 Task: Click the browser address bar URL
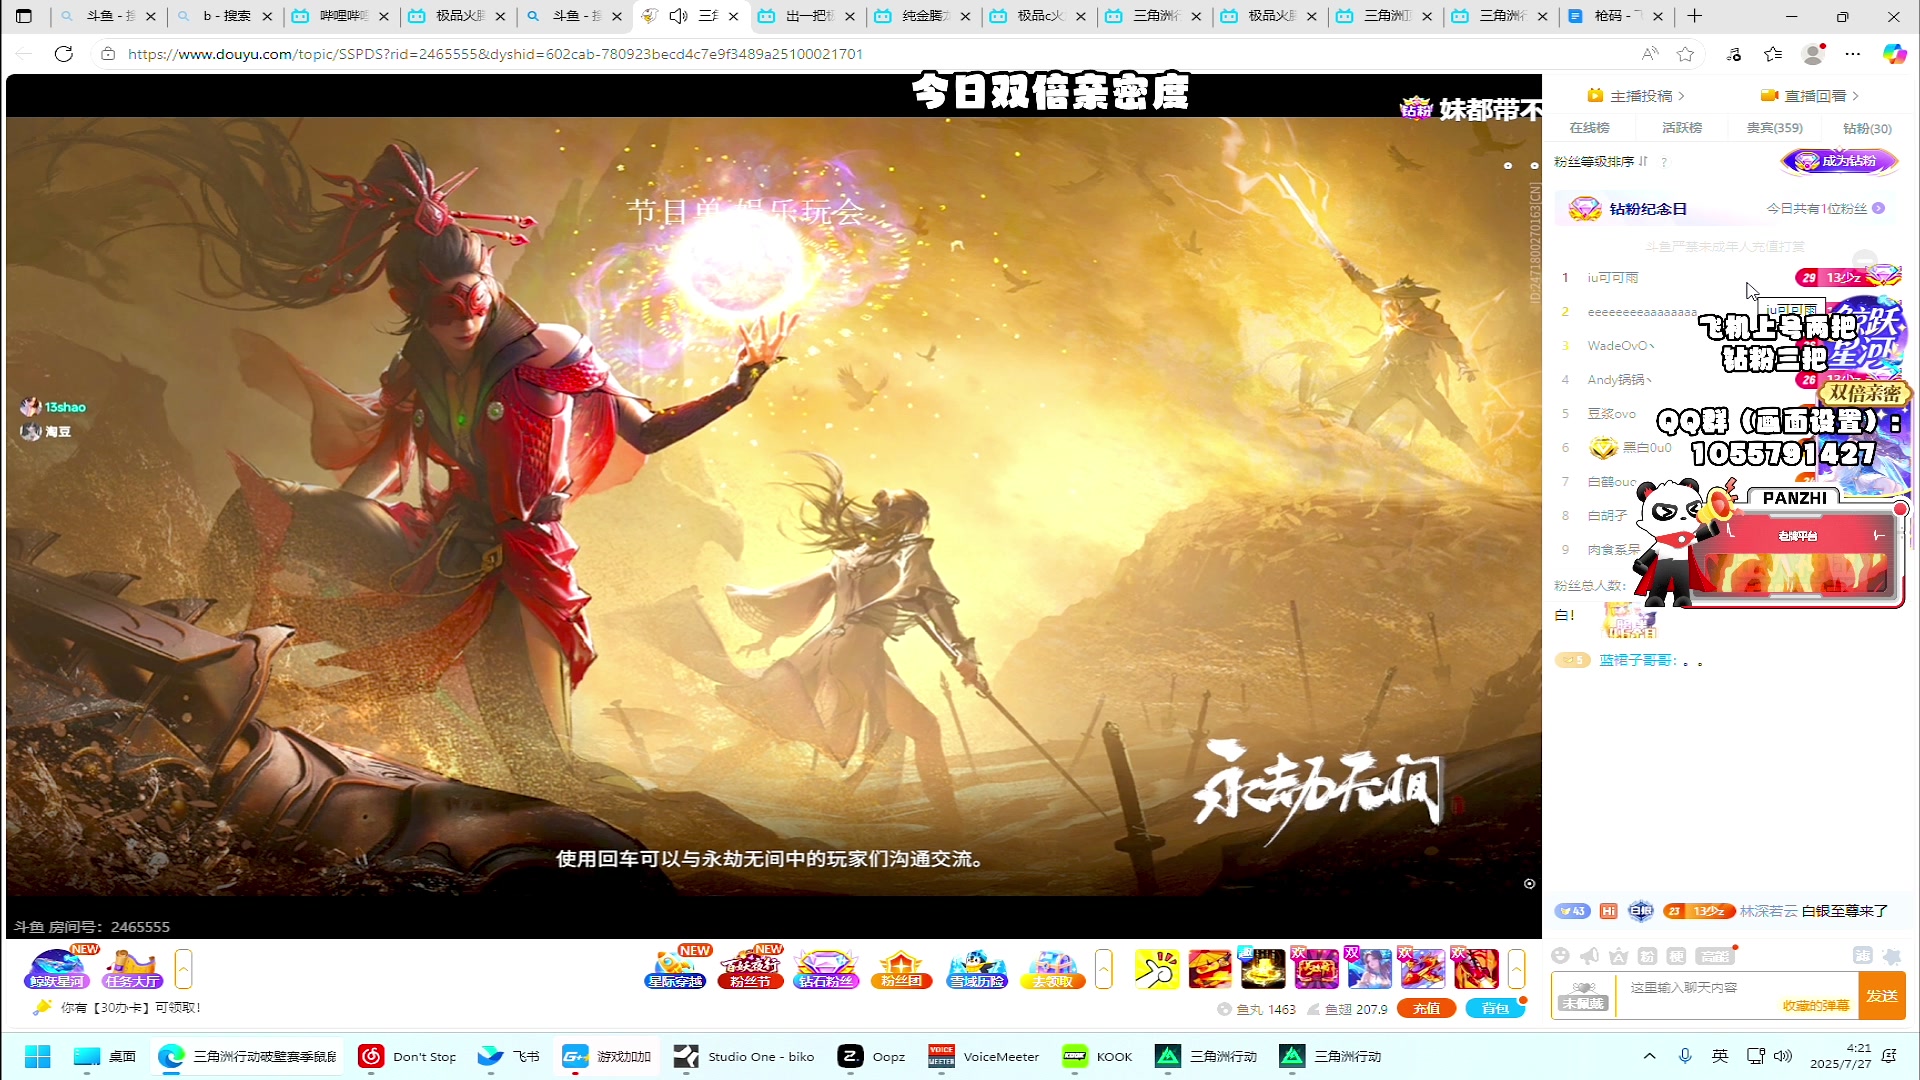(495, 54)
